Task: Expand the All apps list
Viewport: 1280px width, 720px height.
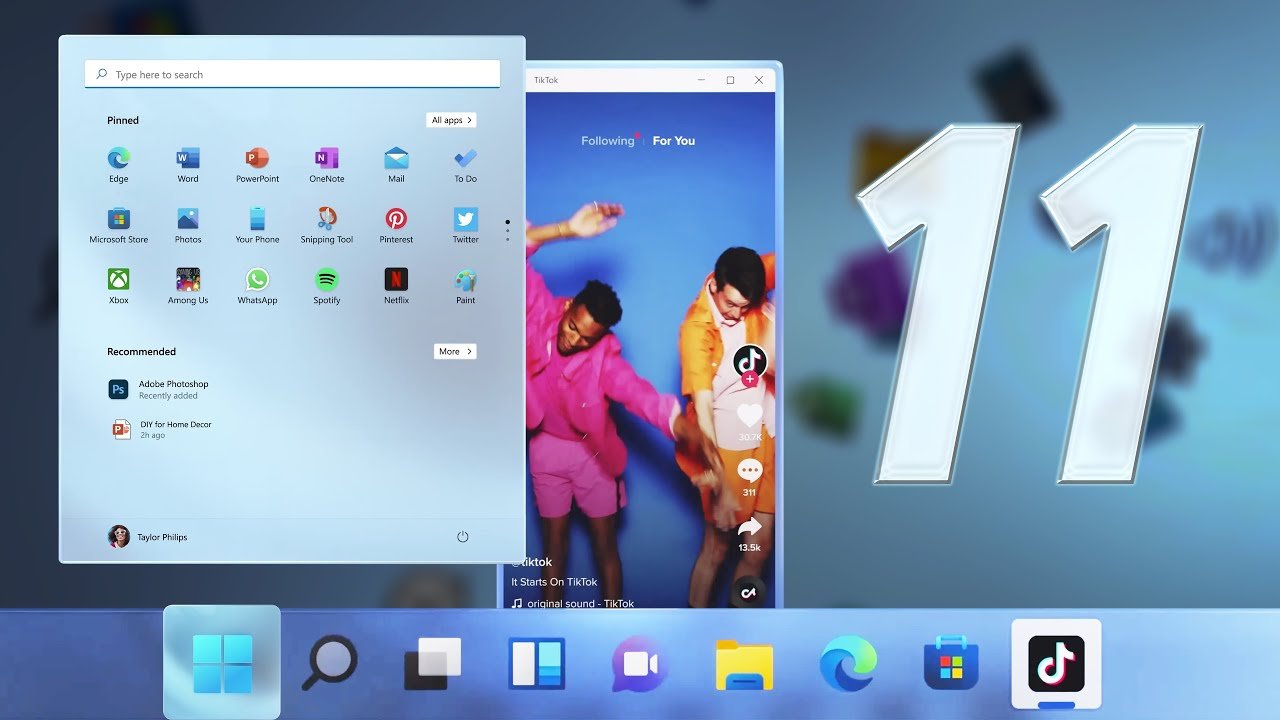Action: click(451, 120)
